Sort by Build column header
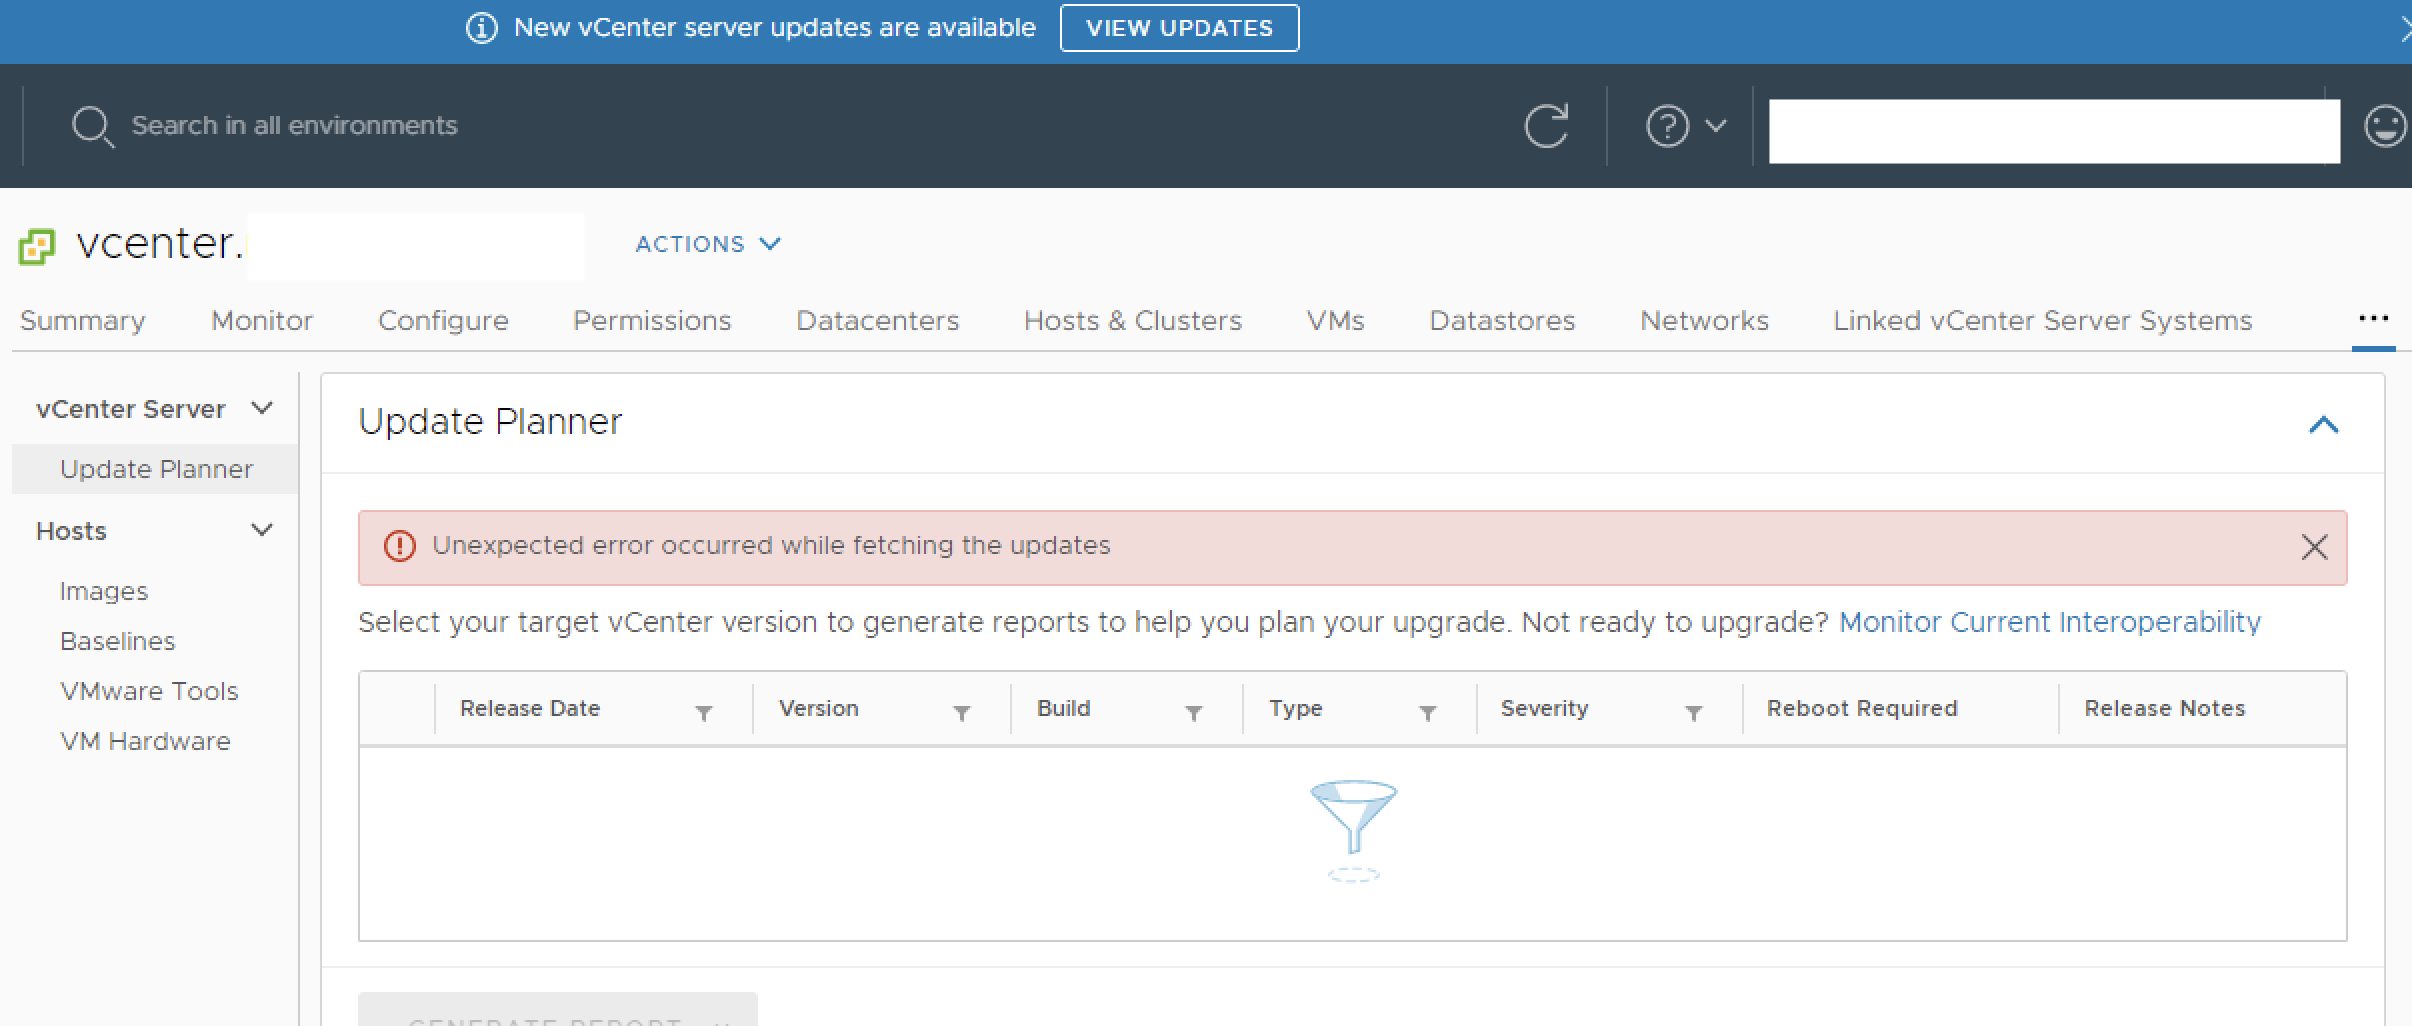 click(x=1063, y=708)
